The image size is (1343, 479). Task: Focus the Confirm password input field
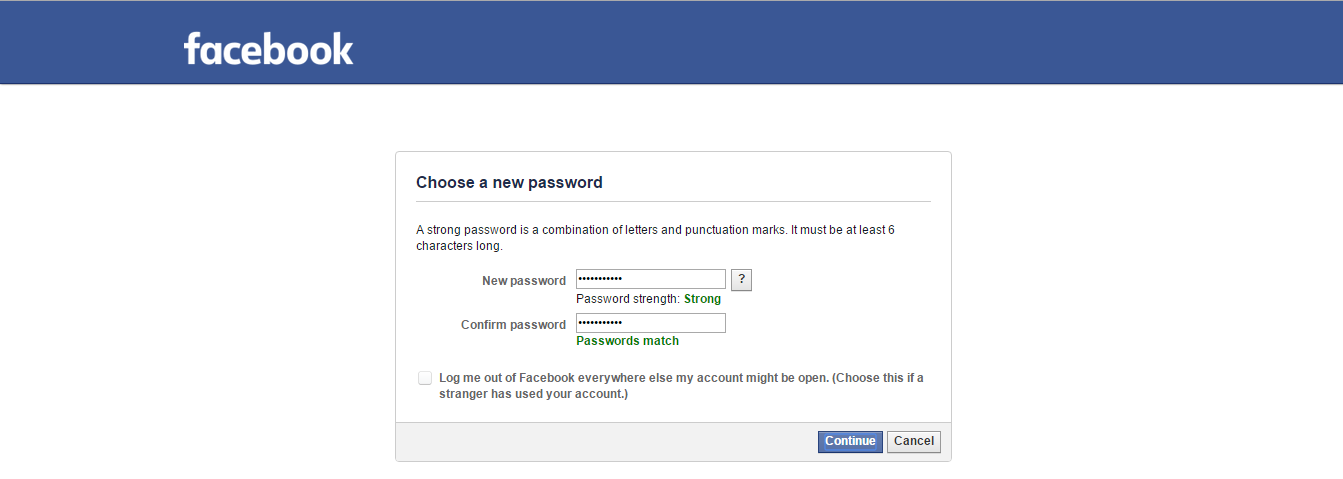click(x=651, y=324)
